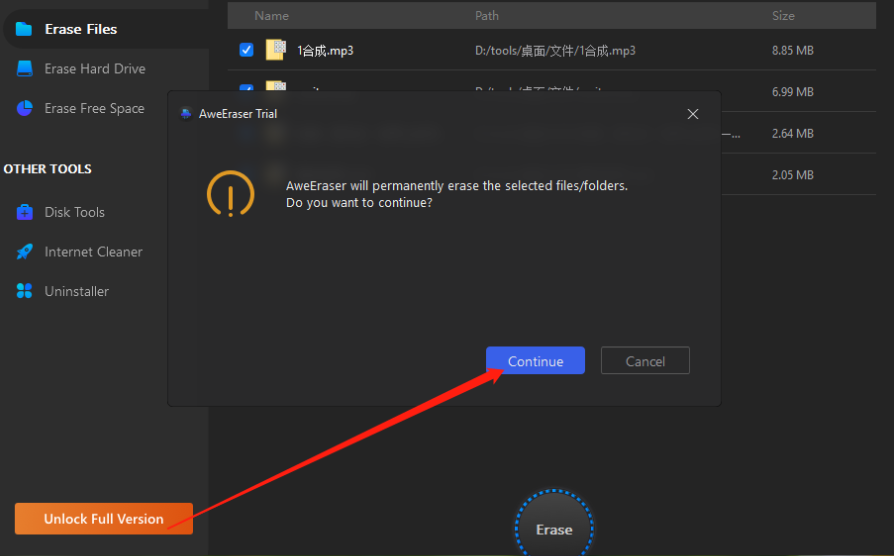Click the 1合成.mp3 file type icon
The height and width of the screenshot is (556, 894).
276,50
